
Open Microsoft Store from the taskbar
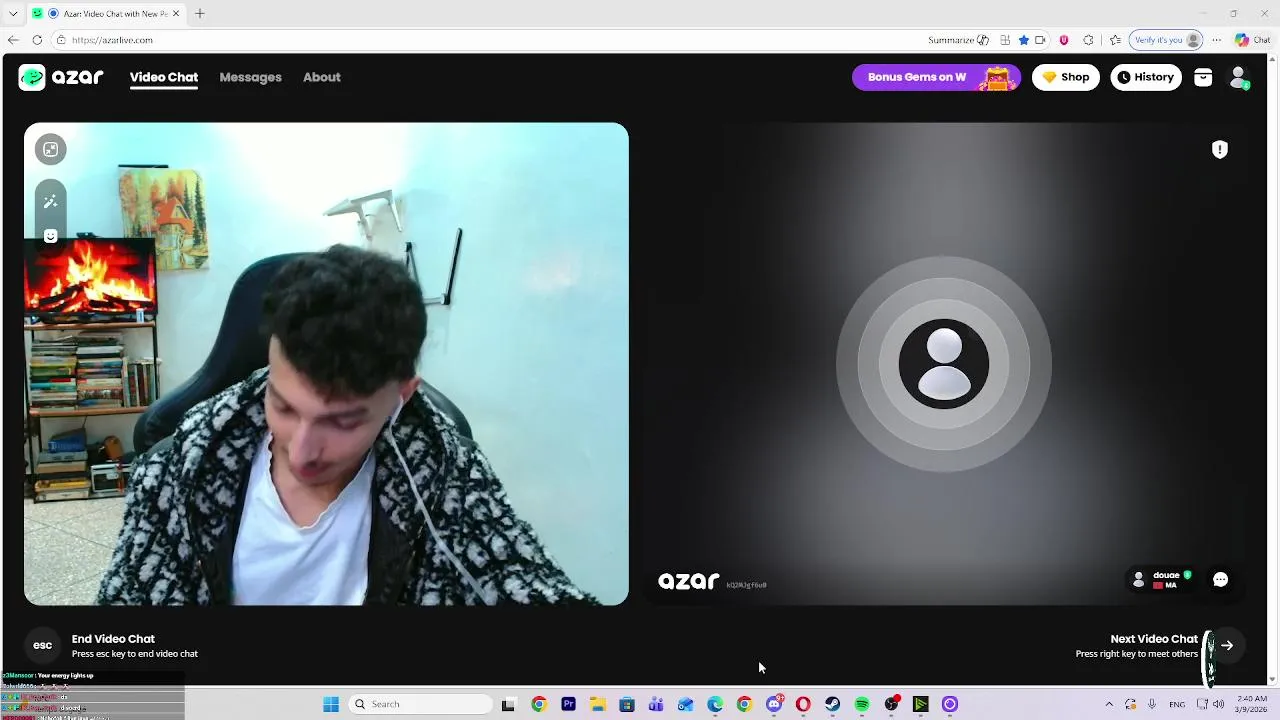627,704
